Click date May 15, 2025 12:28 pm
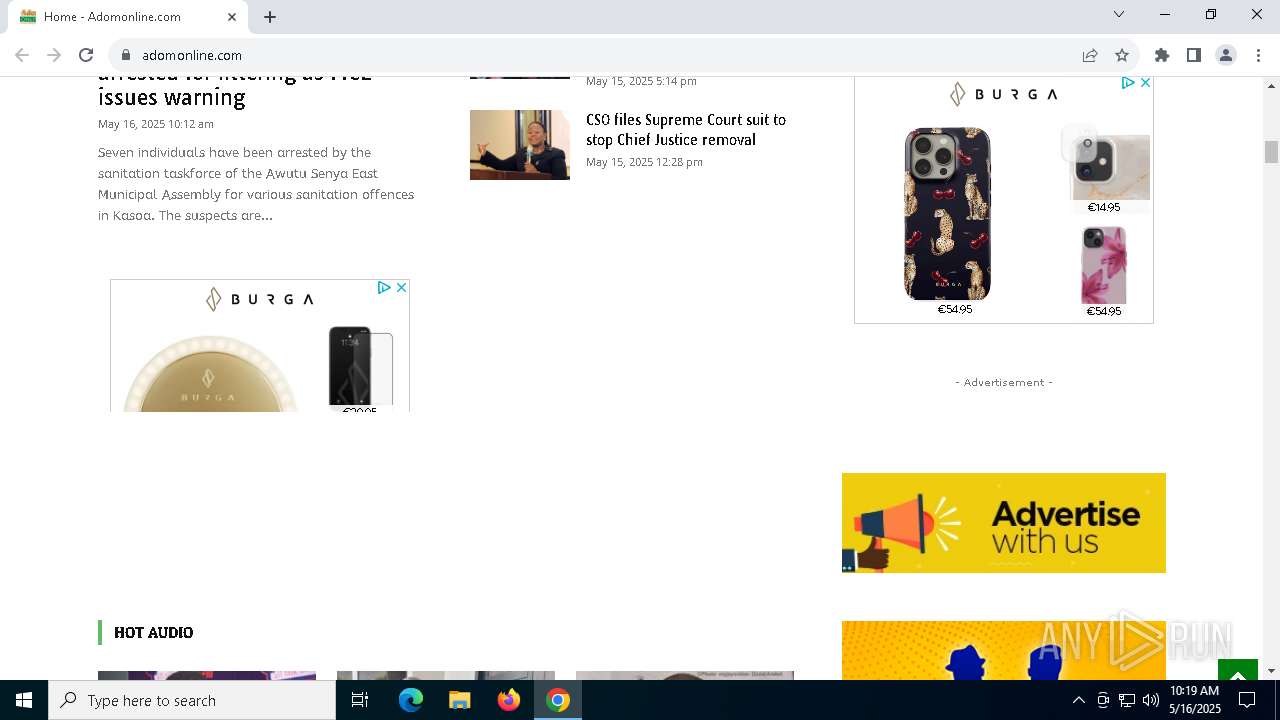The height and width of the screenshot is (720, 1280). (644, 162)
